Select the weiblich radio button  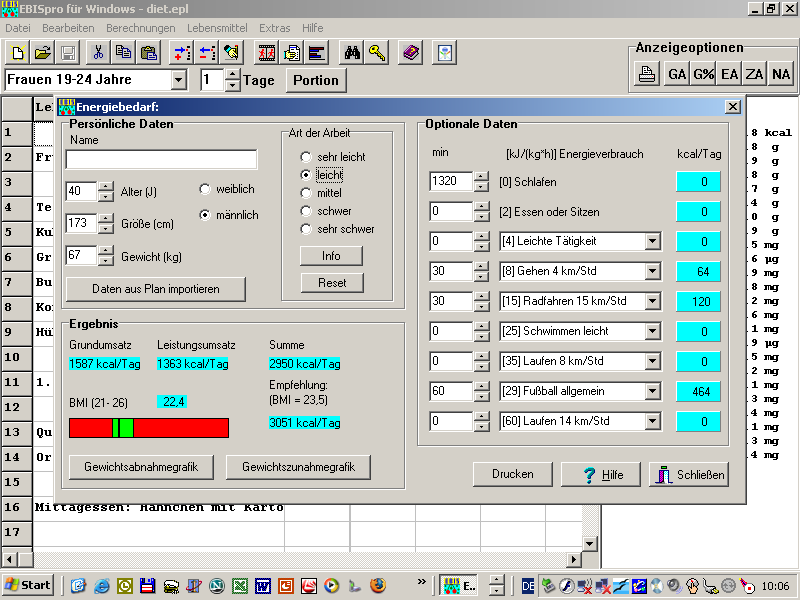[205, 189]
